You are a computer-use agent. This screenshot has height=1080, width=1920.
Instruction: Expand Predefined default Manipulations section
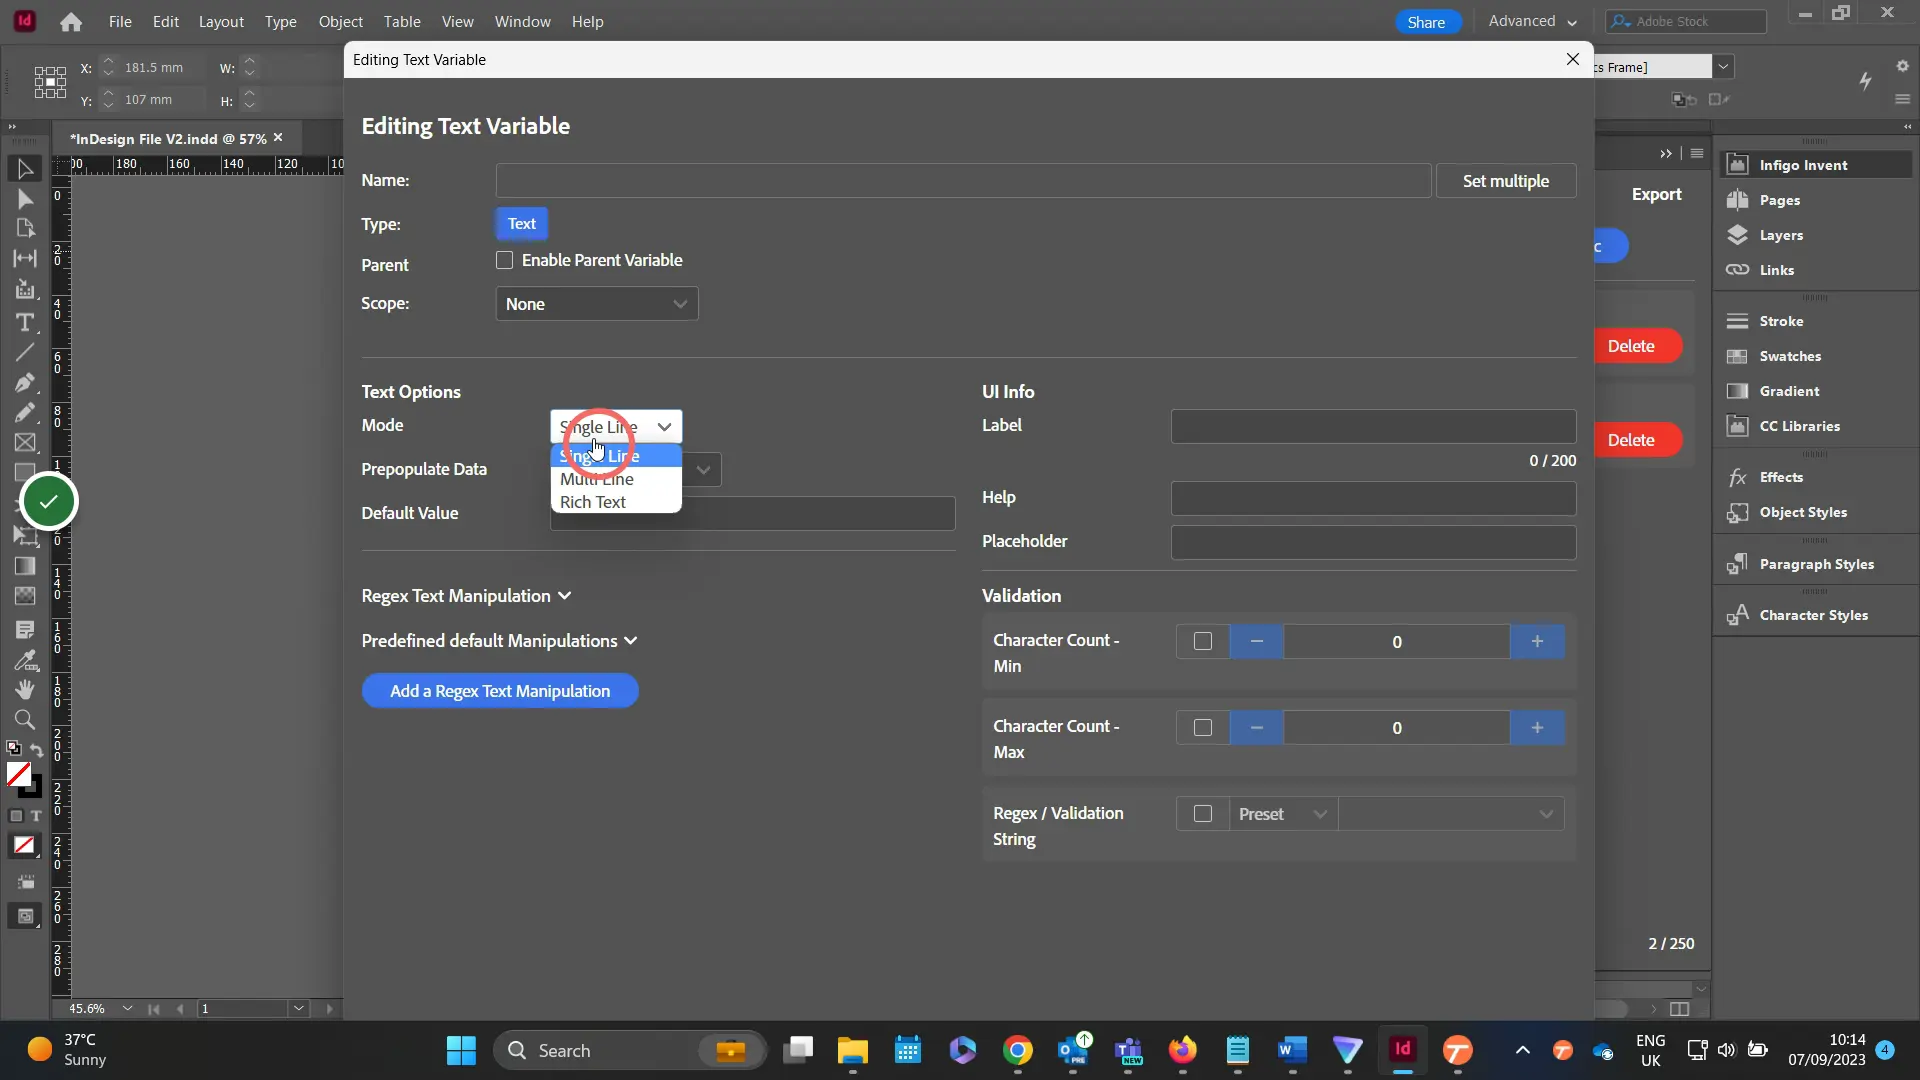pyautogui.click(x=499, y=641)
